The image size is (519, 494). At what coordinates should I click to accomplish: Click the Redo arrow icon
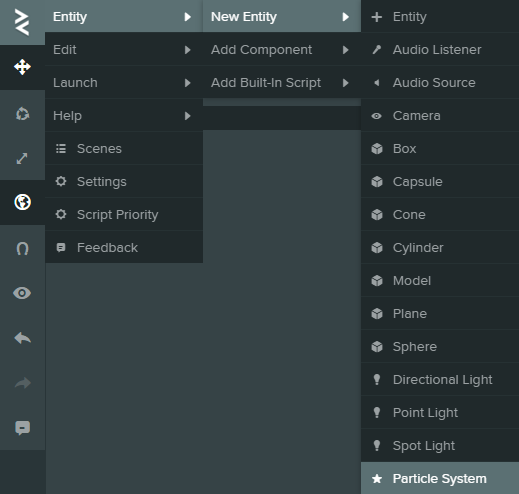click(x=22, y=383)
